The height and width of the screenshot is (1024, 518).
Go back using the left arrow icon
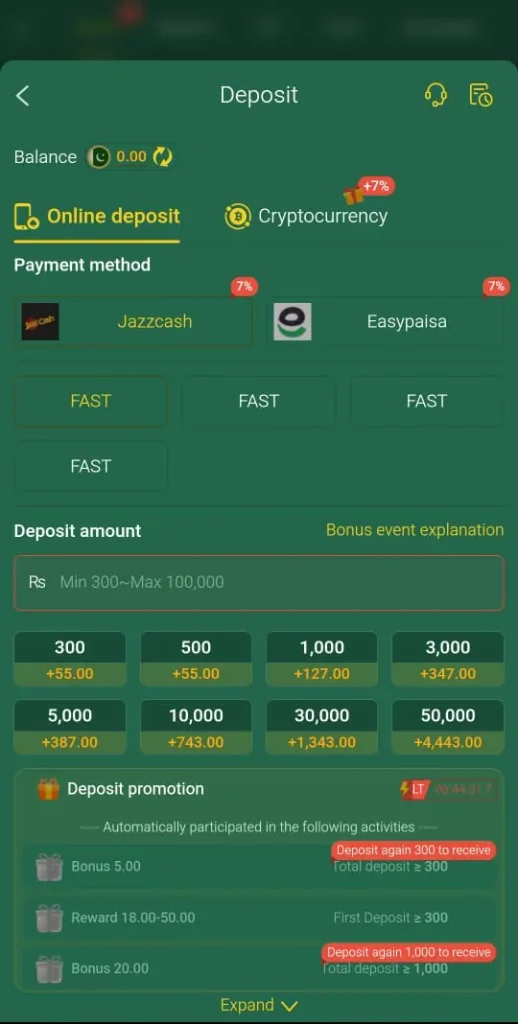pyautogui.click(x=23, y=95)
